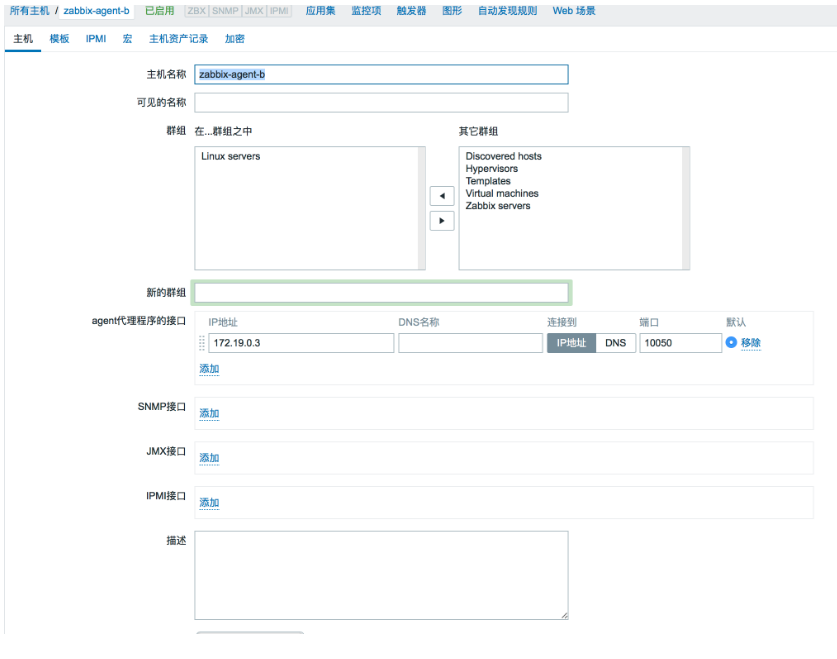Click the SNMP availability badge
This screenshot has width=837, height=659.
pyautogui.click(x=225, y=11)
